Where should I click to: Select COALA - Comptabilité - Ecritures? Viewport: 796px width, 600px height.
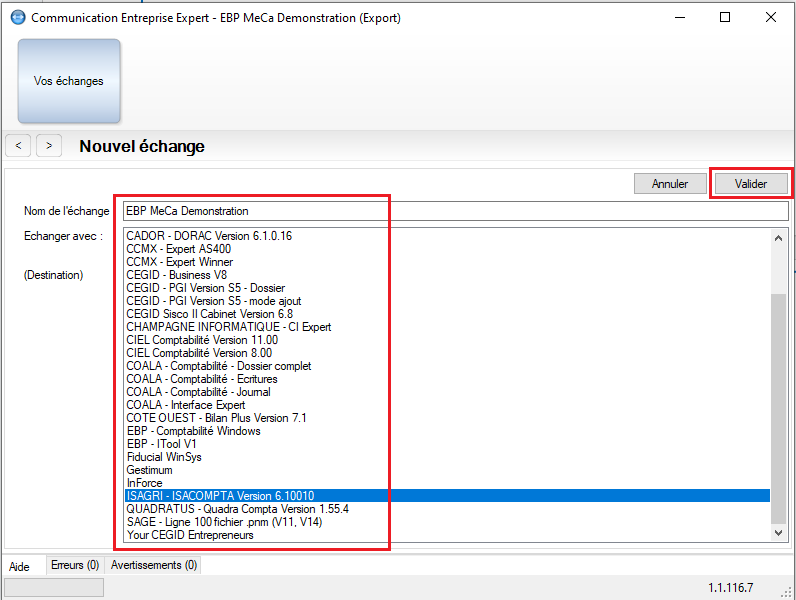coord(447,379)
